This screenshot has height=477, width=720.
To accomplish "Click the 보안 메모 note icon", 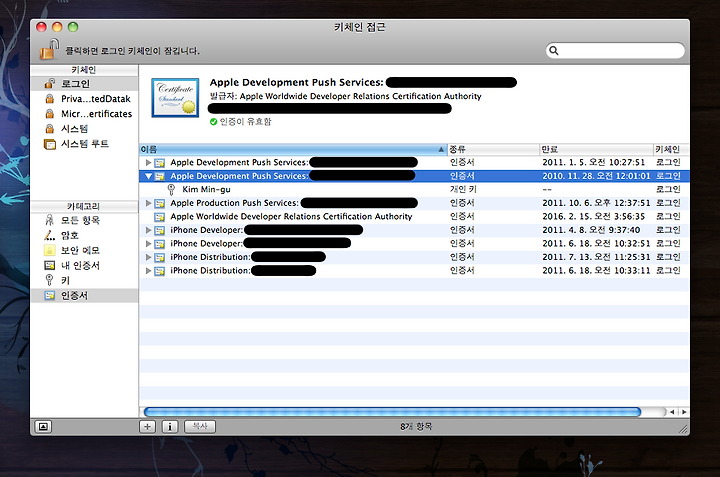I will pyautogui.click(x=50, y=250).
